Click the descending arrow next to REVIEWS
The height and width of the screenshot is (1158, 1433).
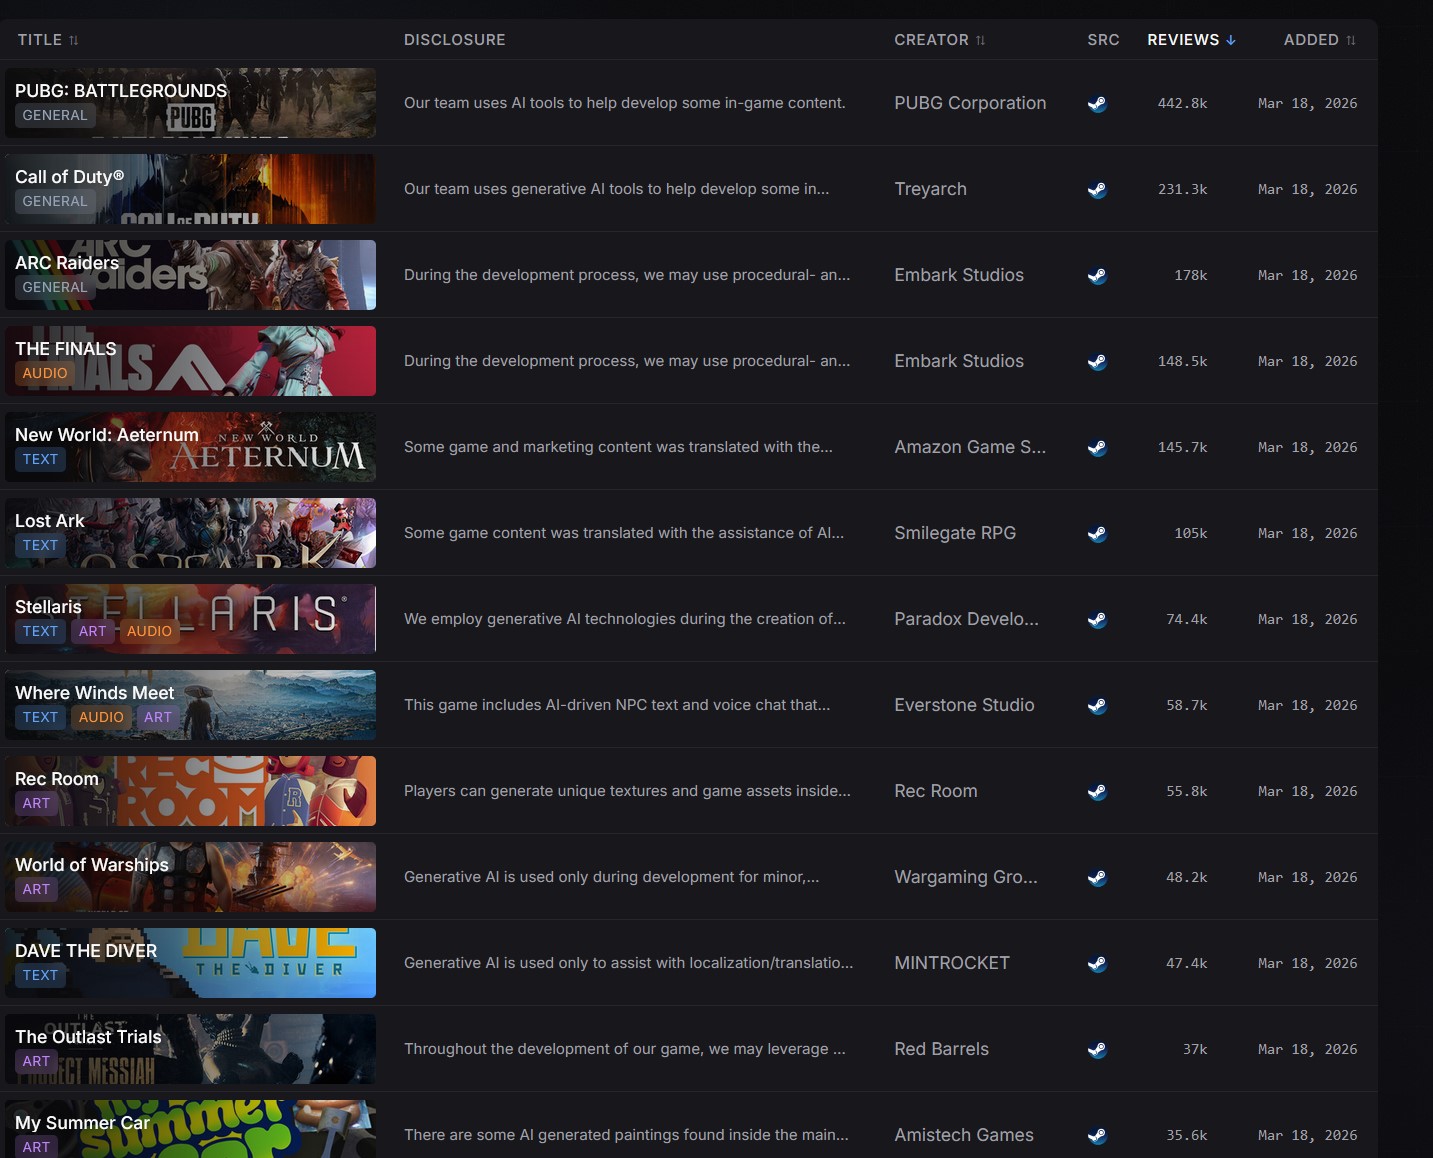(1231, 40)
